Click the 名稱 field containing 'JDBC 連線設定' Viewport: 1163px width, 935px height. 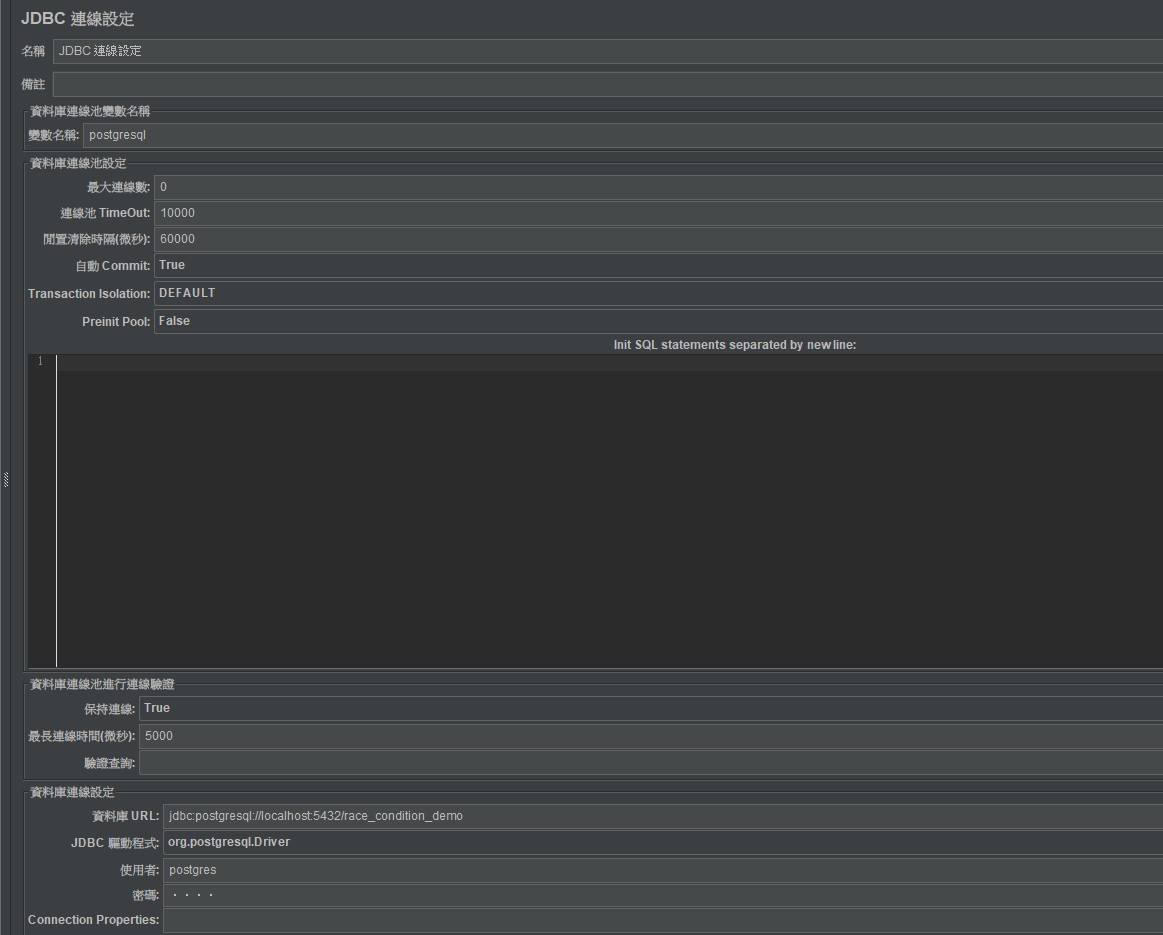point(600,51)
